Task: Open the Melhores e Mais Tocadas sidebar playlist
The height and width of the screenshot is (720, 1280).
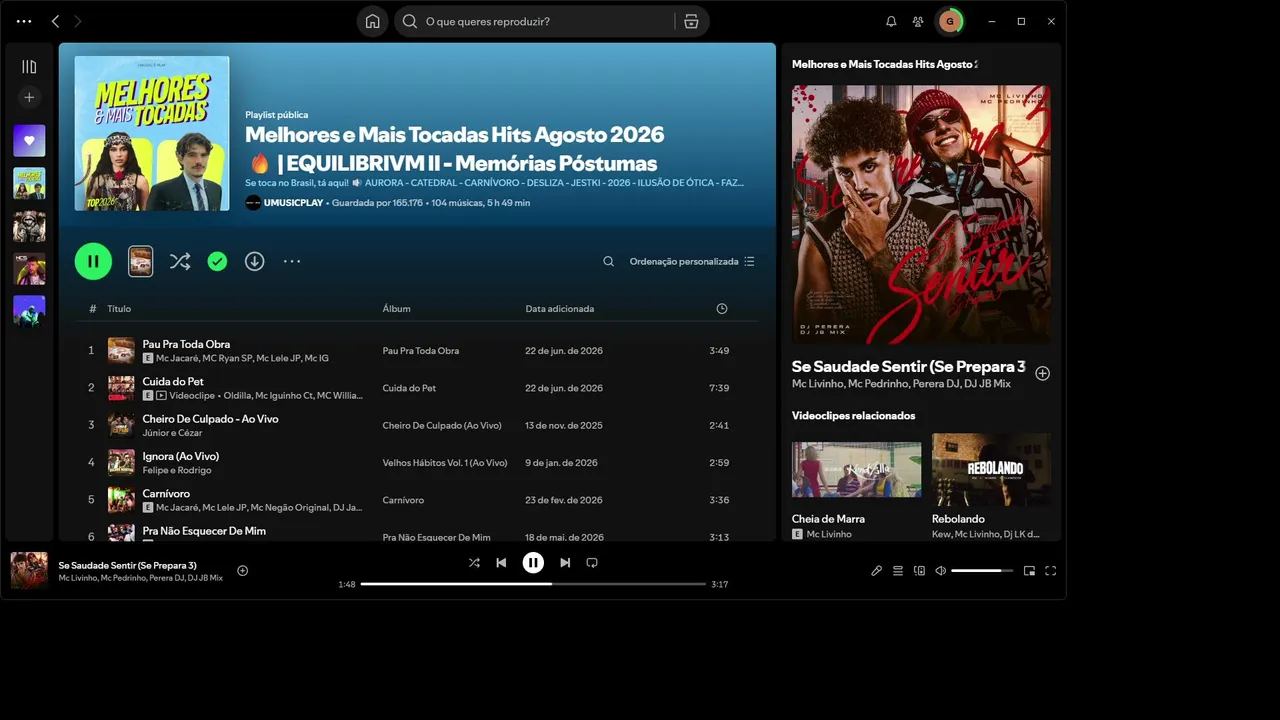Action: 29,184
